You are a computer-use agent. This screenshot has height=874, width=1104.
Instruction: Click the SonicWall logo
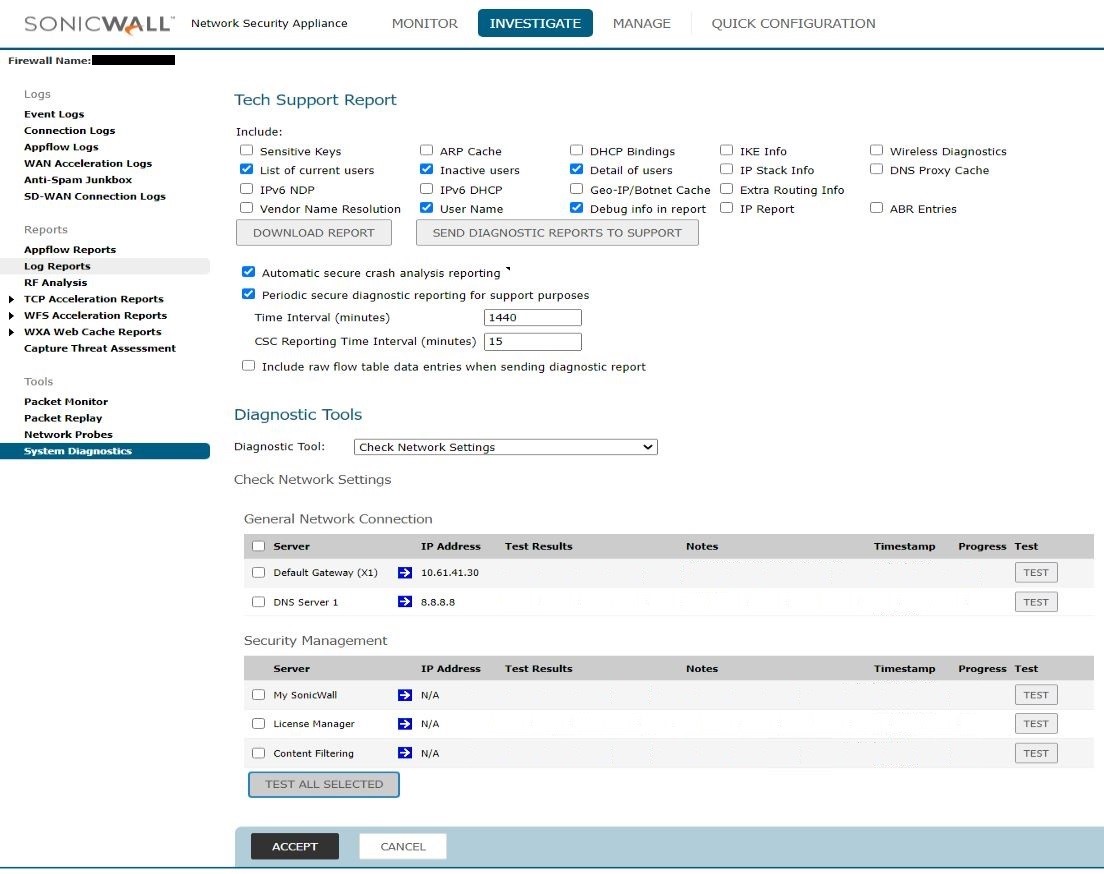(x=98, y=24)
